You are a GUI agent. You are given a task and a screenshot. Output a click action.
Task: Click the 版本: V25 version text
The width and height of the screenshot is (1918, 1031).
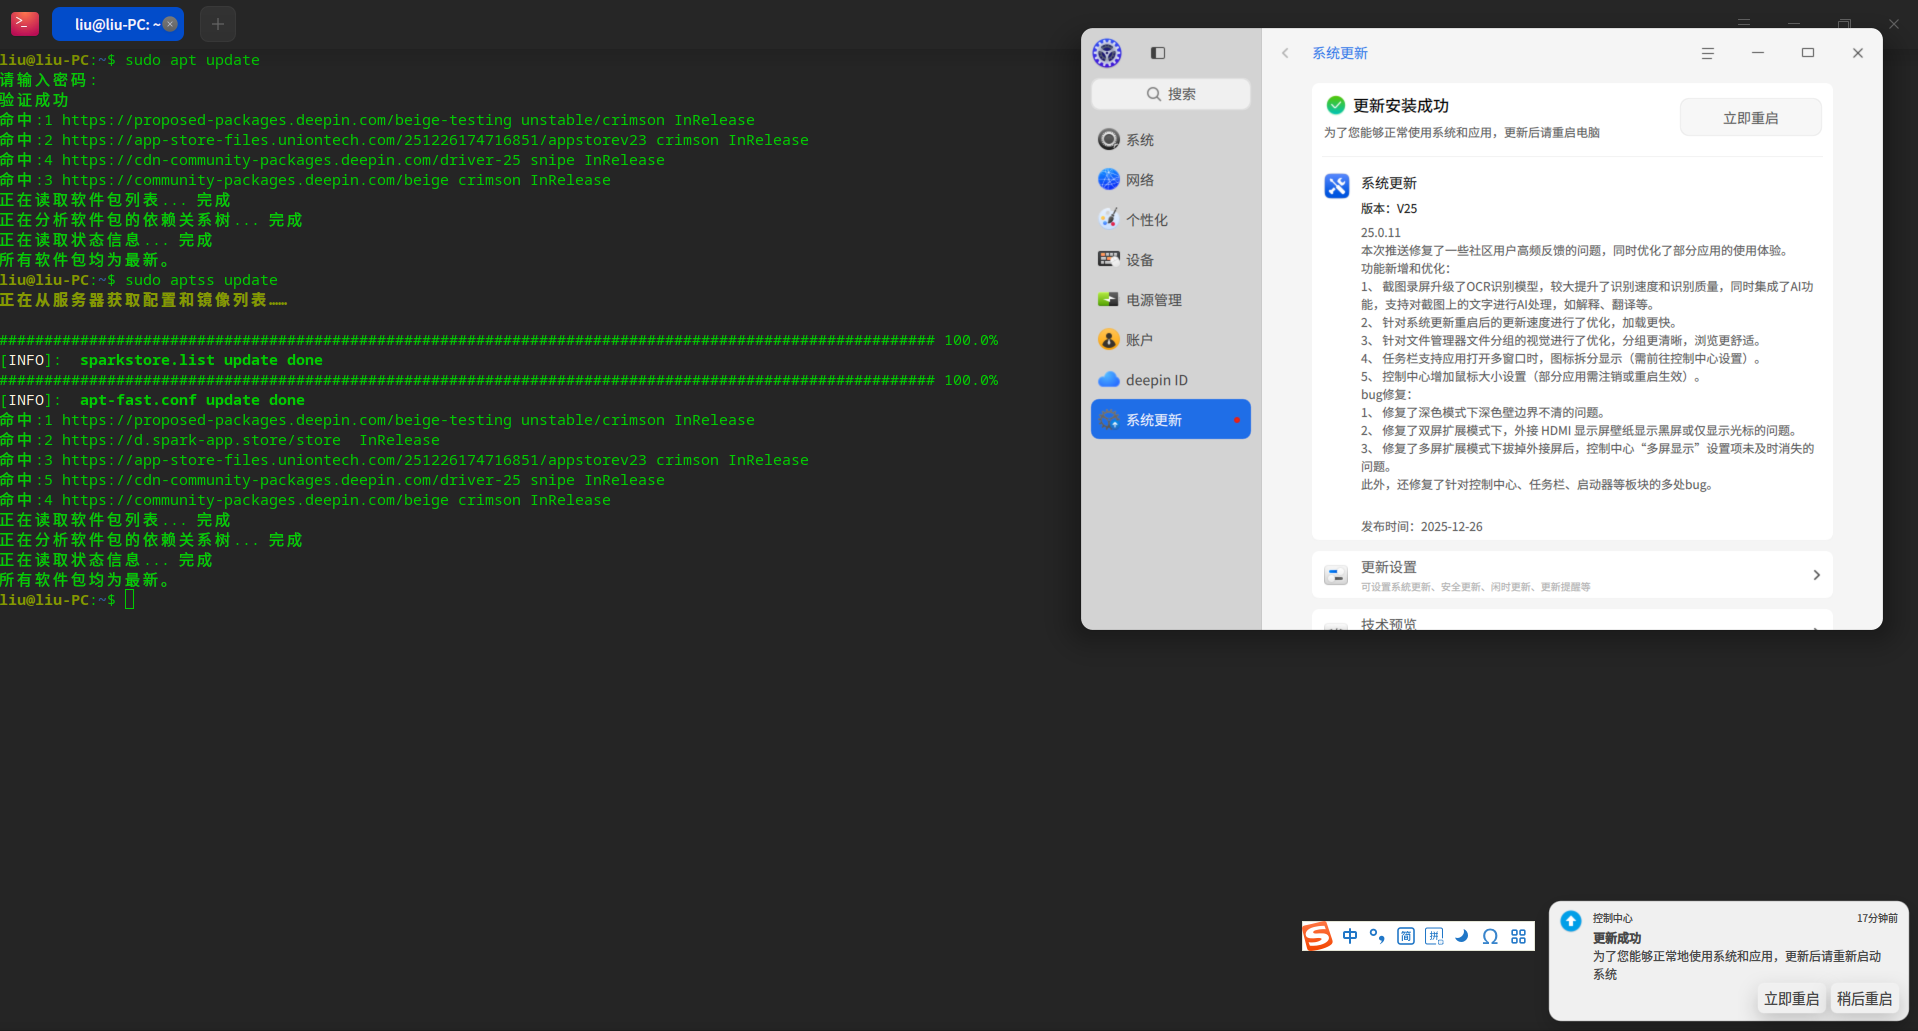pos(1388,209)
